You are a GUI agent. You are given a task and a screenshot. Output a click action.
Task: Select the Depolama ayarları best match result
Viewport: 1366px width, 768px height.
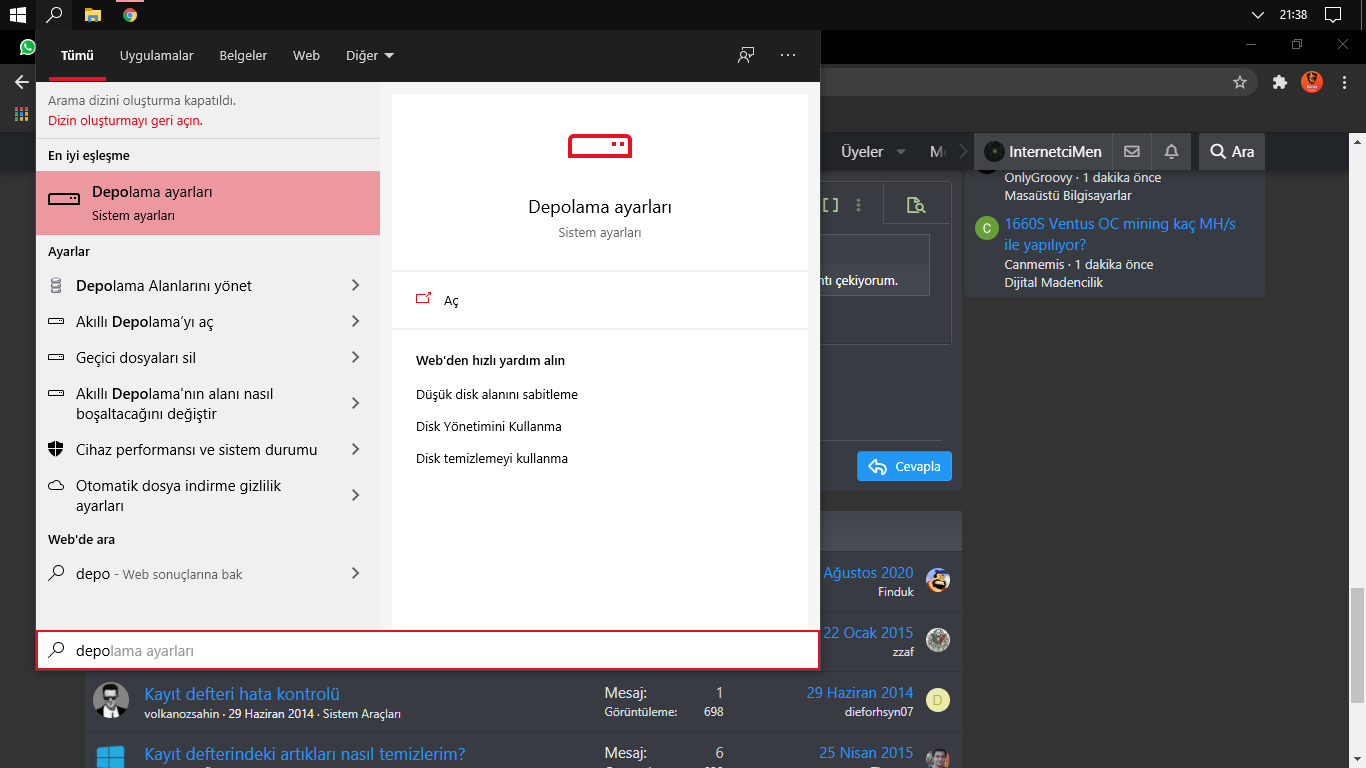coord(208,203)
